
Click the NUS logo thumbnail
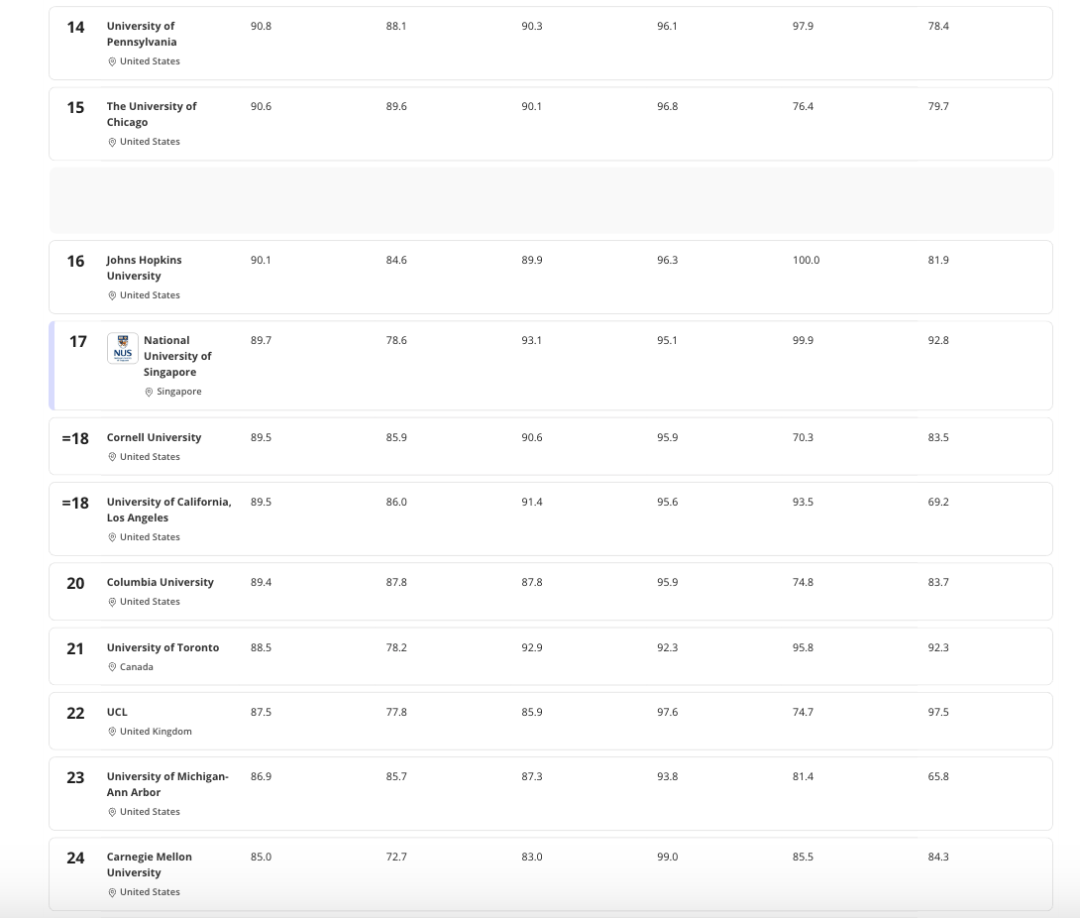(124, 348)
